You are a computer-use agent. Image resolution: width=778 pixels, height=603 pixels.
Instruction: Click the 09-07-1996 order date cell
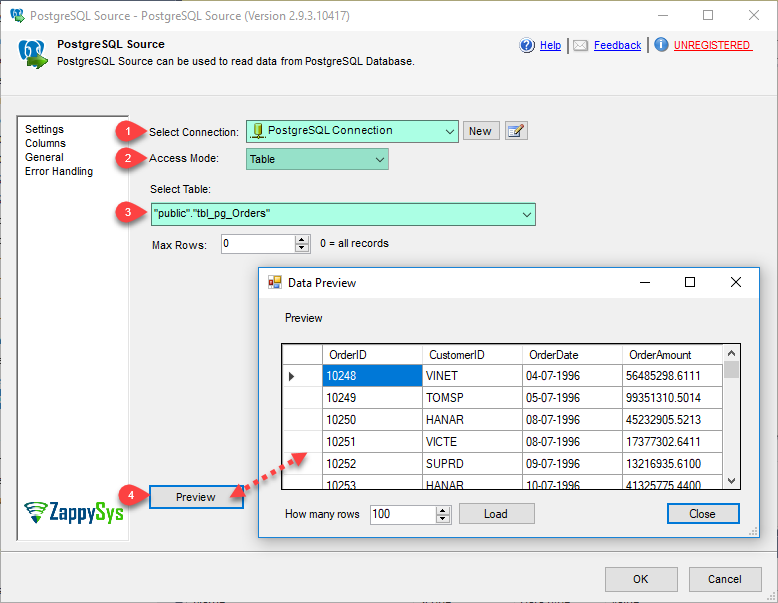coord(572,464)
